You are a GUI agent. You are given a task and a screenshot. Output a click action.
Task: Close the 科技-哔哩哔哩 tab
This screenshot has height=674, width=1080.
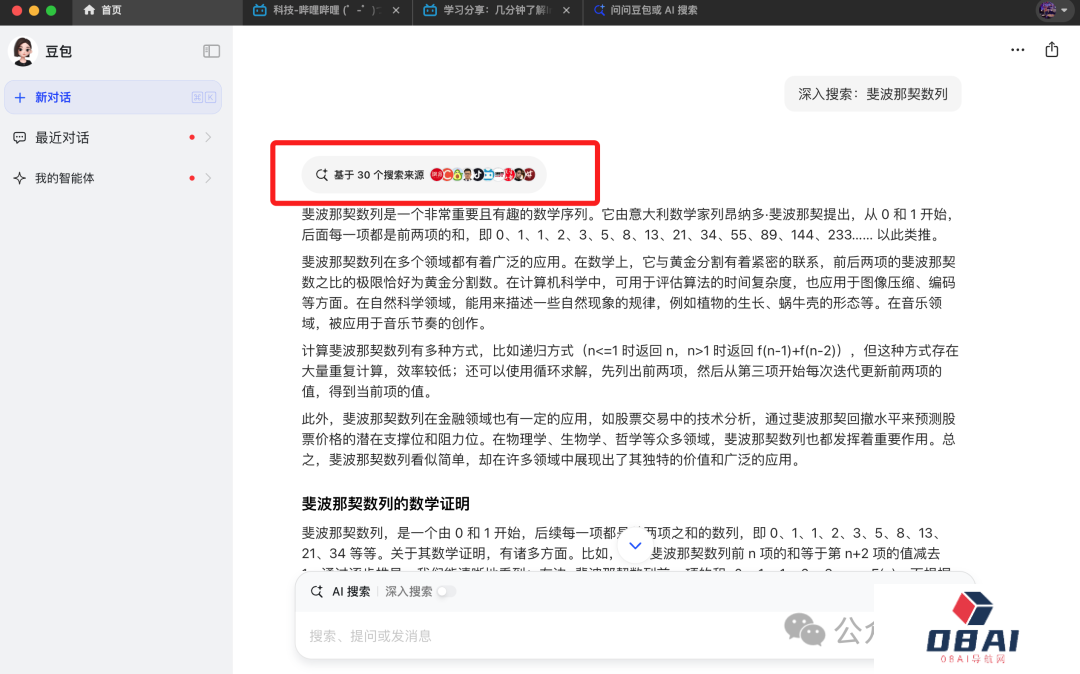[x=398, y=10]
